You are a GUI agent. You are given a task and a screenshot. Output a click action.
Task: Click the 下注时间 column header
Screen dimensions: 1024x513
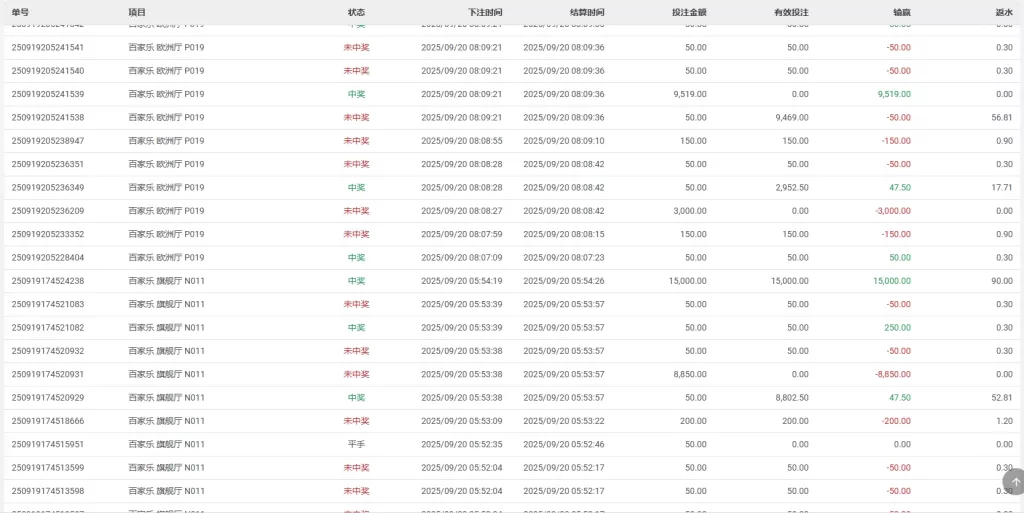[485, 12]
